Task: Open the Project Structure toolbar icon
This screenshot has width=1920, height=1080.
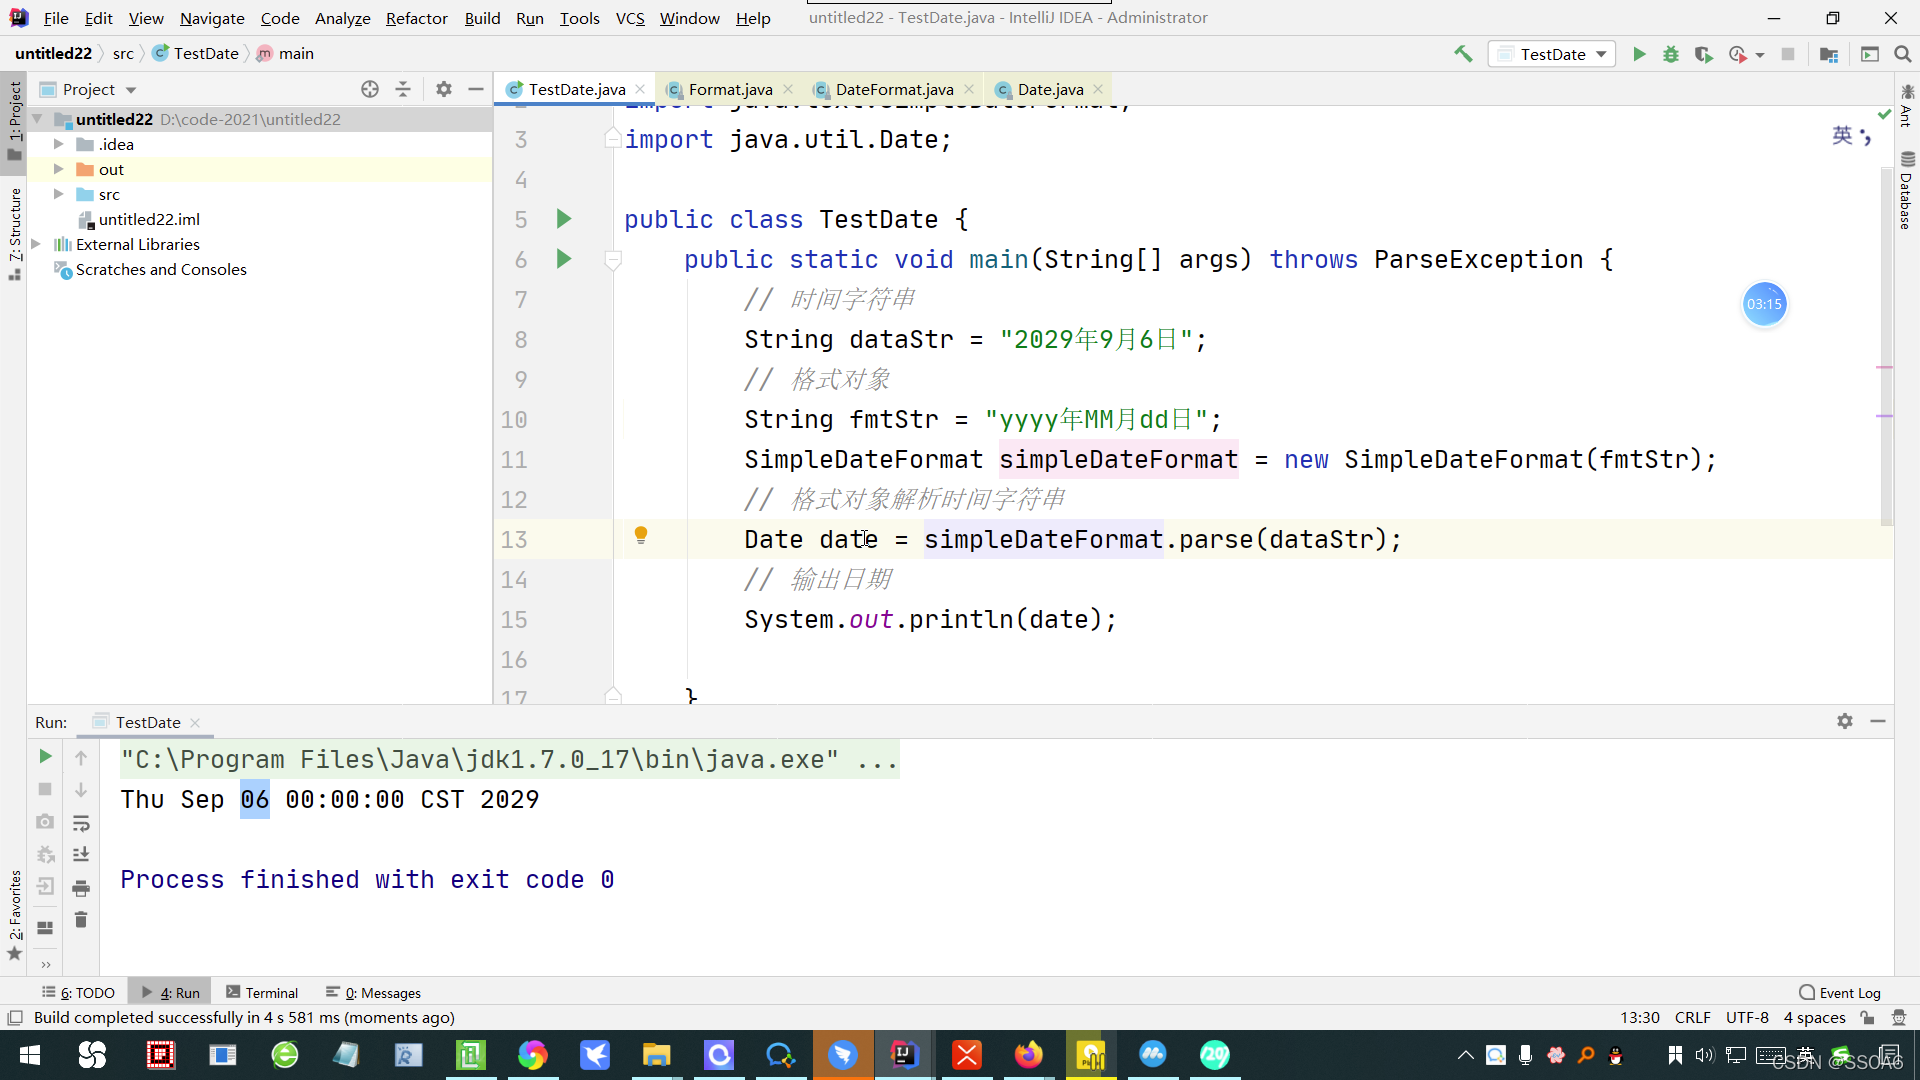Action: [1829, 54]
